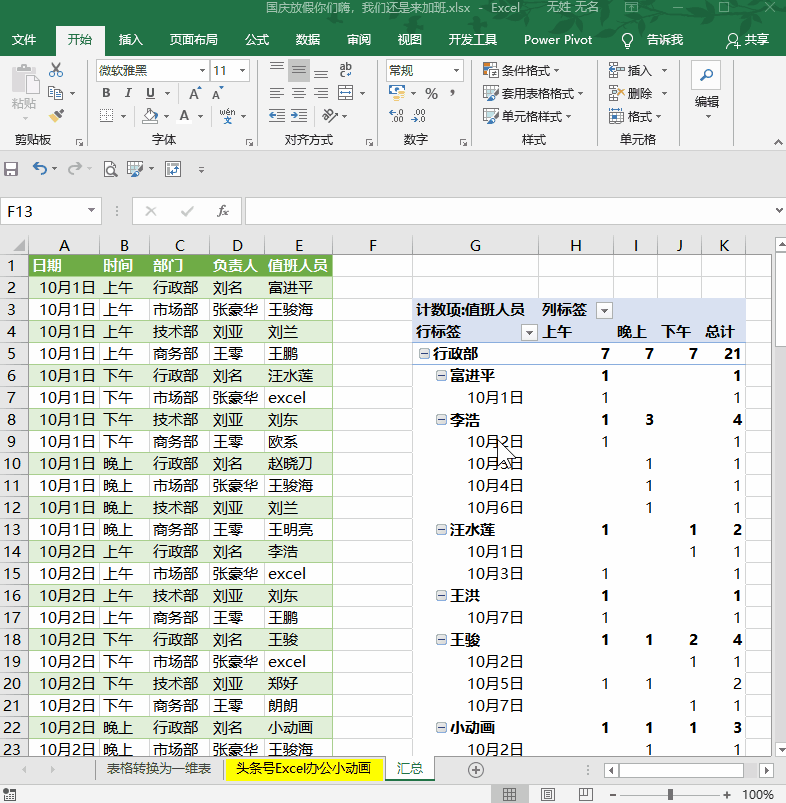Collapse the 汪水莲 pivot item
This screenshot has height=803, width=786.
point(441,530)
